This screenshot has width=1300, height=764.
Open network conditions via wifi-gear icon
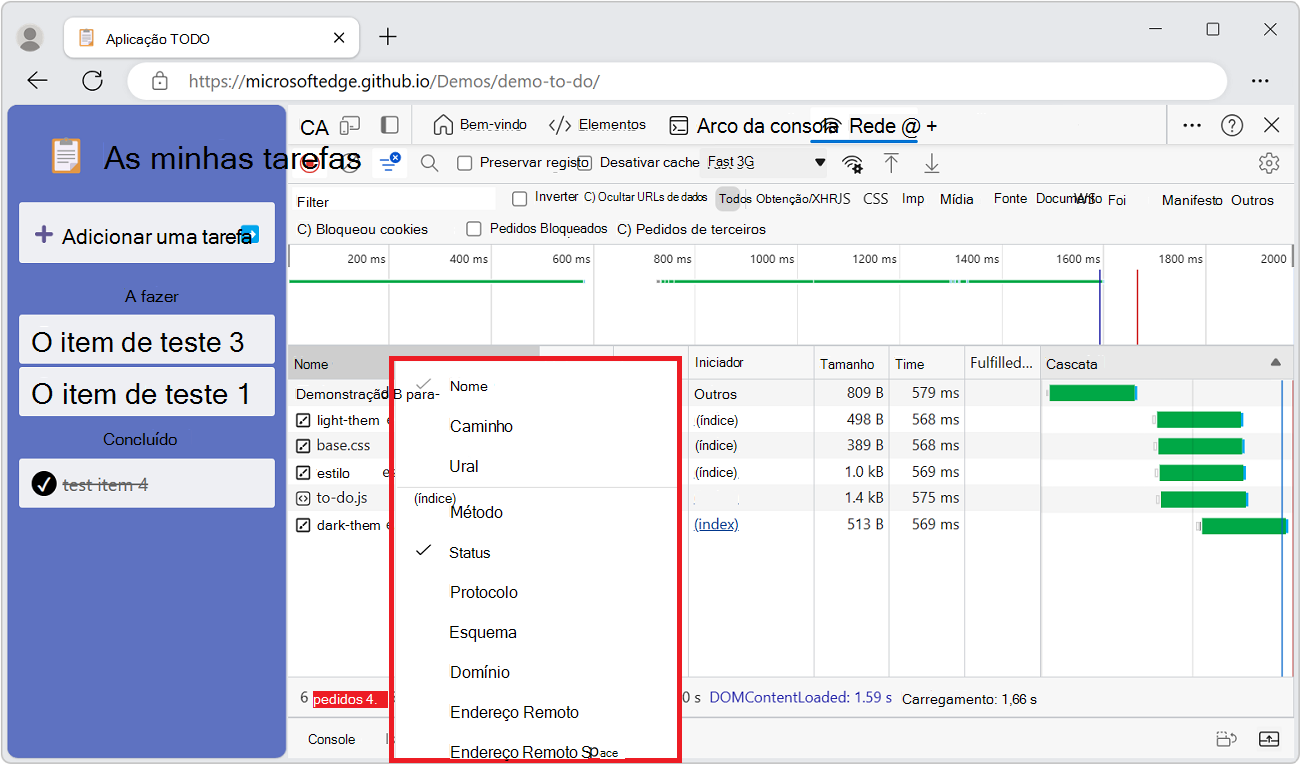pyautogui.click(x=851, y=162)
